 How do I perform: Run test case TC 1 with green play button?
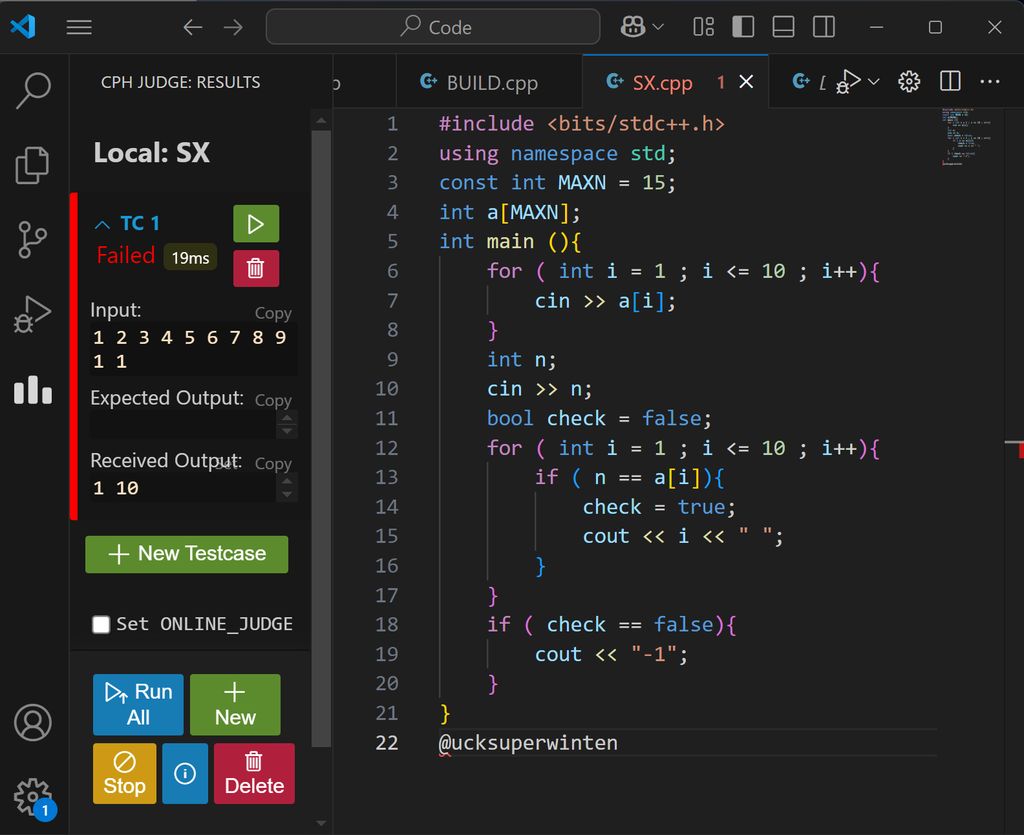(x=256, y=224)
